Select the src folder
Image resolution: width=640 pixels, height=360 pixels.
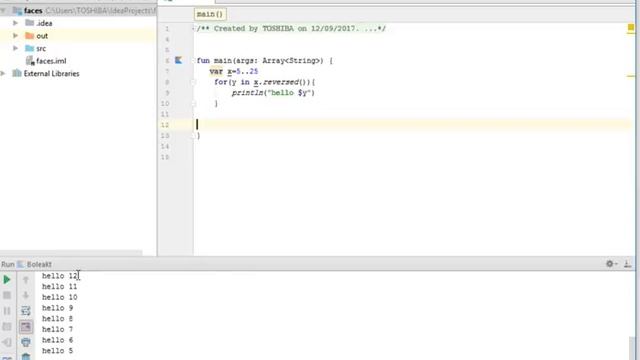click(x=41, y=49)
